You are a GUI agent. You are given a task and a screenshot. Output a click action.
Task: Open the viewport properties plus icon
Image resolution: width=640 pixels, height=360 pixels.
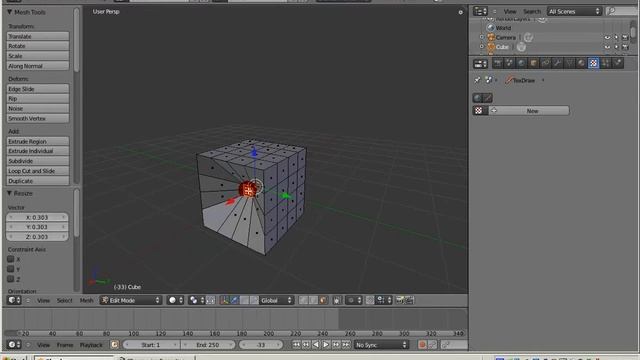pyautogui.click(x=460, y=12)
